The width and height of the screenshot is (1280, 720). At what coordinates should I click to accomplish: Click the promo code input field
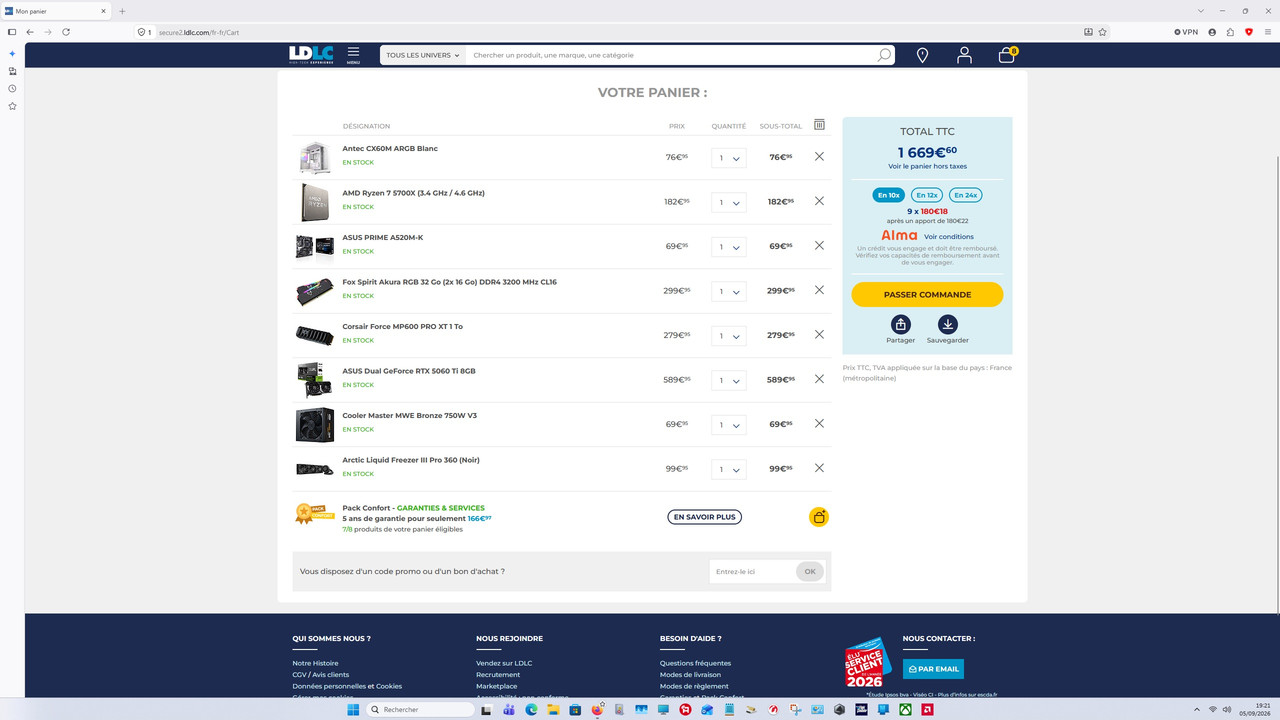pyautogui.click(x=752, y=571)
